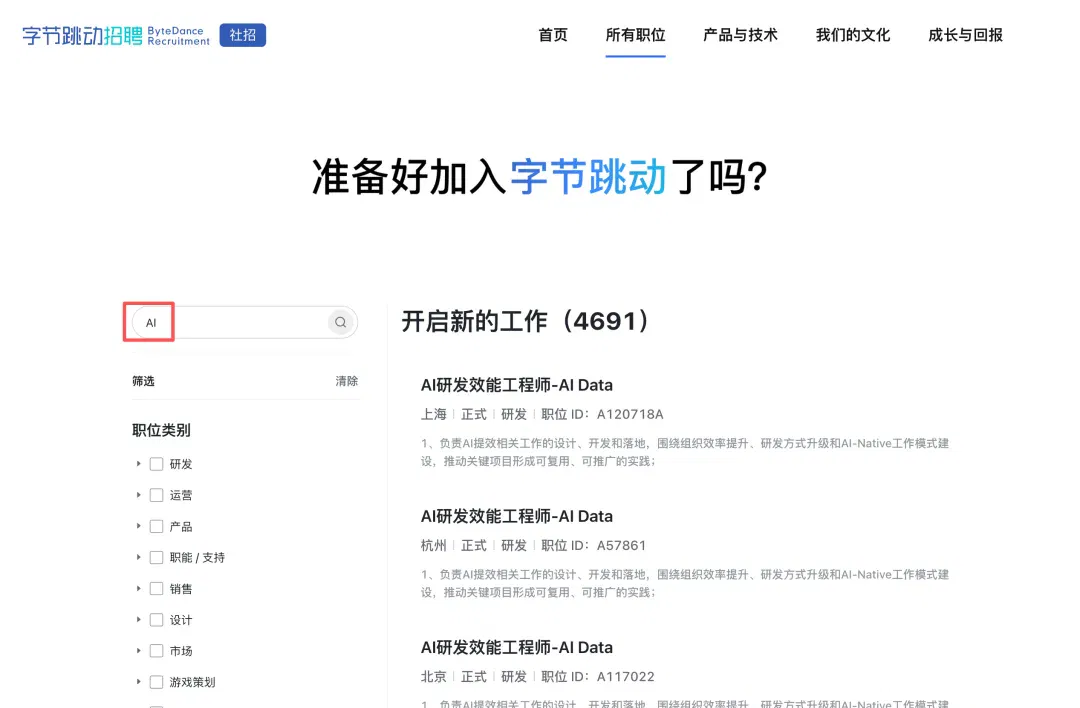Click the 筛选 label

click(x=143, y=381)
